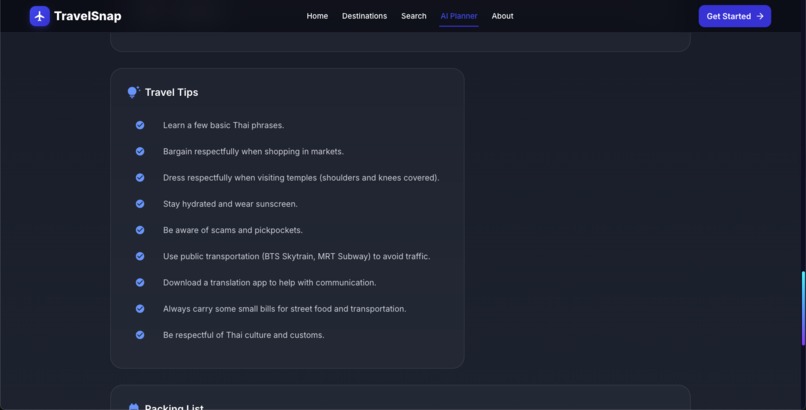
Task: Click the arrow icon in Get Started
Action: click(760, 16)
